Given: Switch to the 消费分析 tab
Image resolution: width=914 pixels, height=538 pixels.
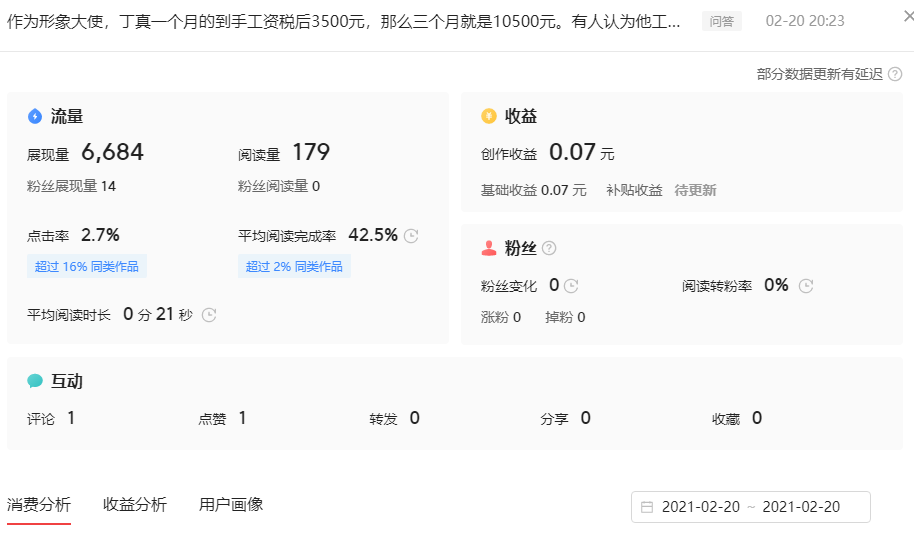Looking at the screenshot, I should click(x=39, y=504).
